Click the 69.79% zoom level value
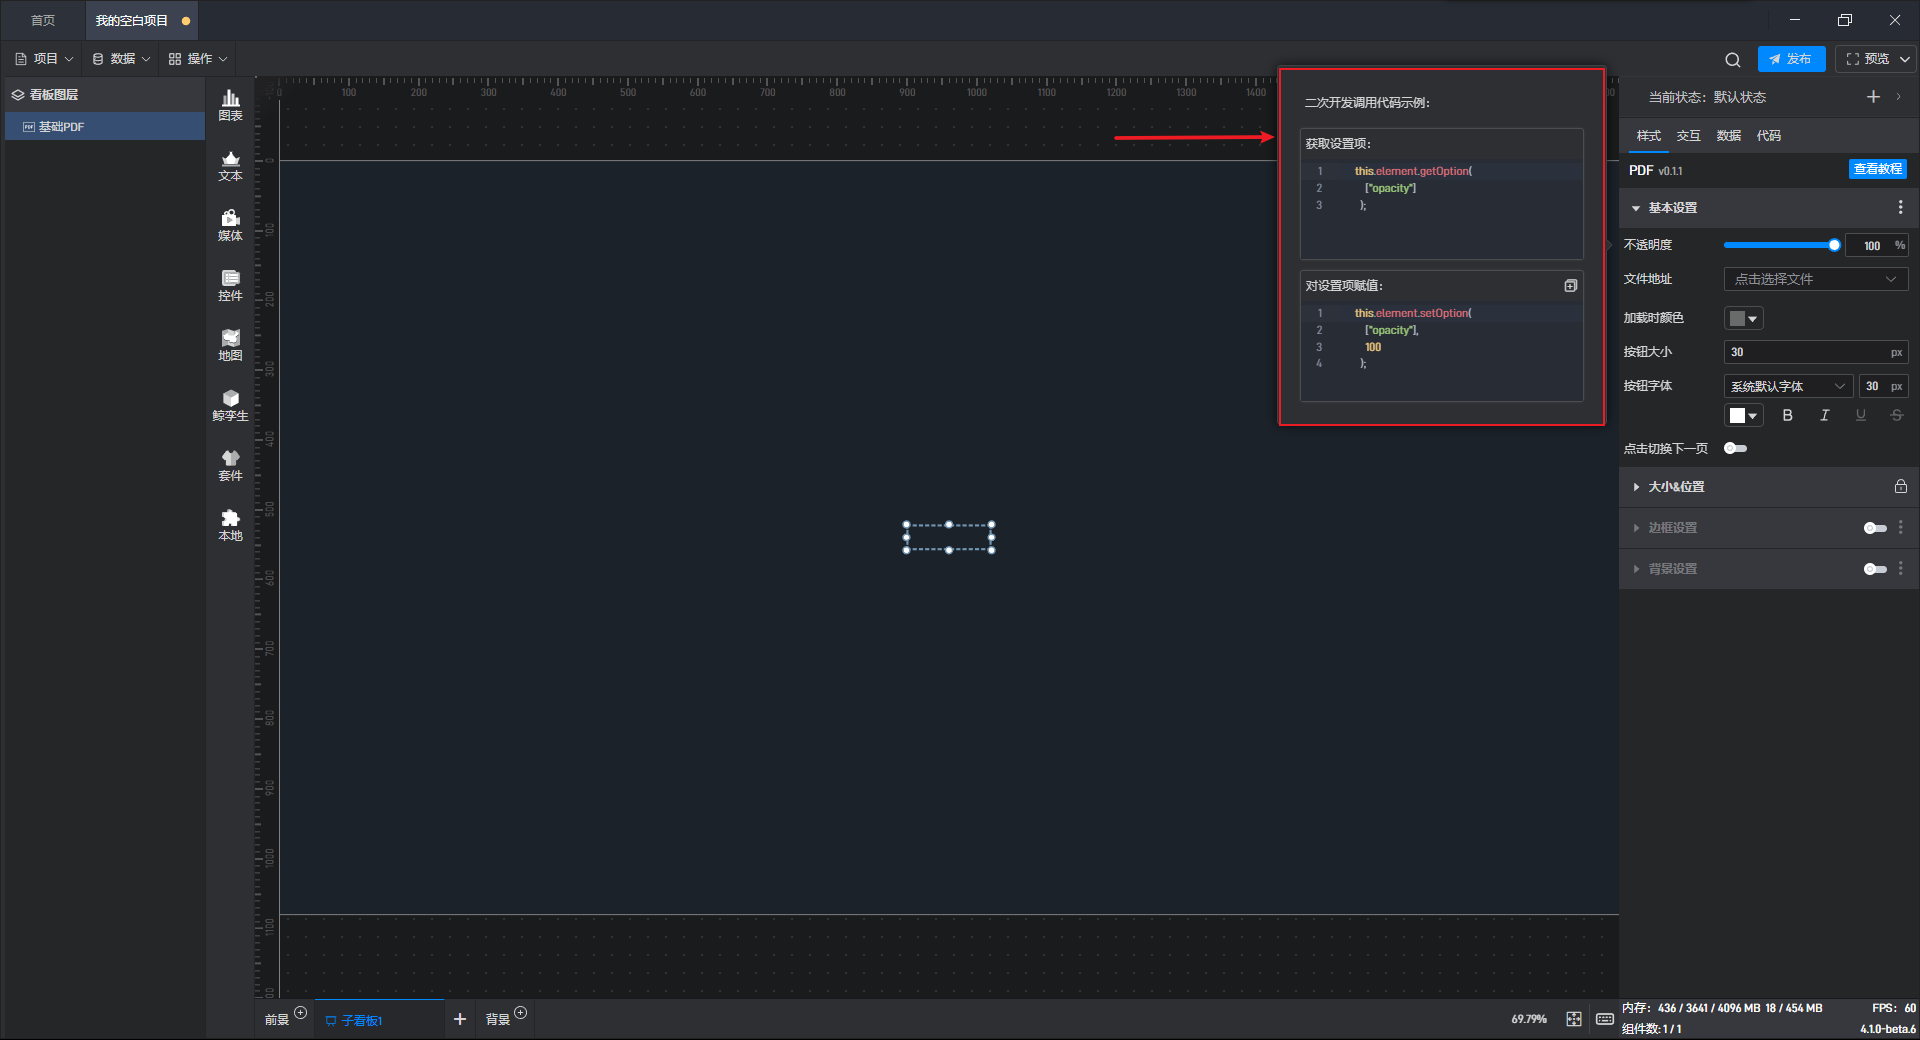The image size is (1920, 1040). coord(1528,1019)
